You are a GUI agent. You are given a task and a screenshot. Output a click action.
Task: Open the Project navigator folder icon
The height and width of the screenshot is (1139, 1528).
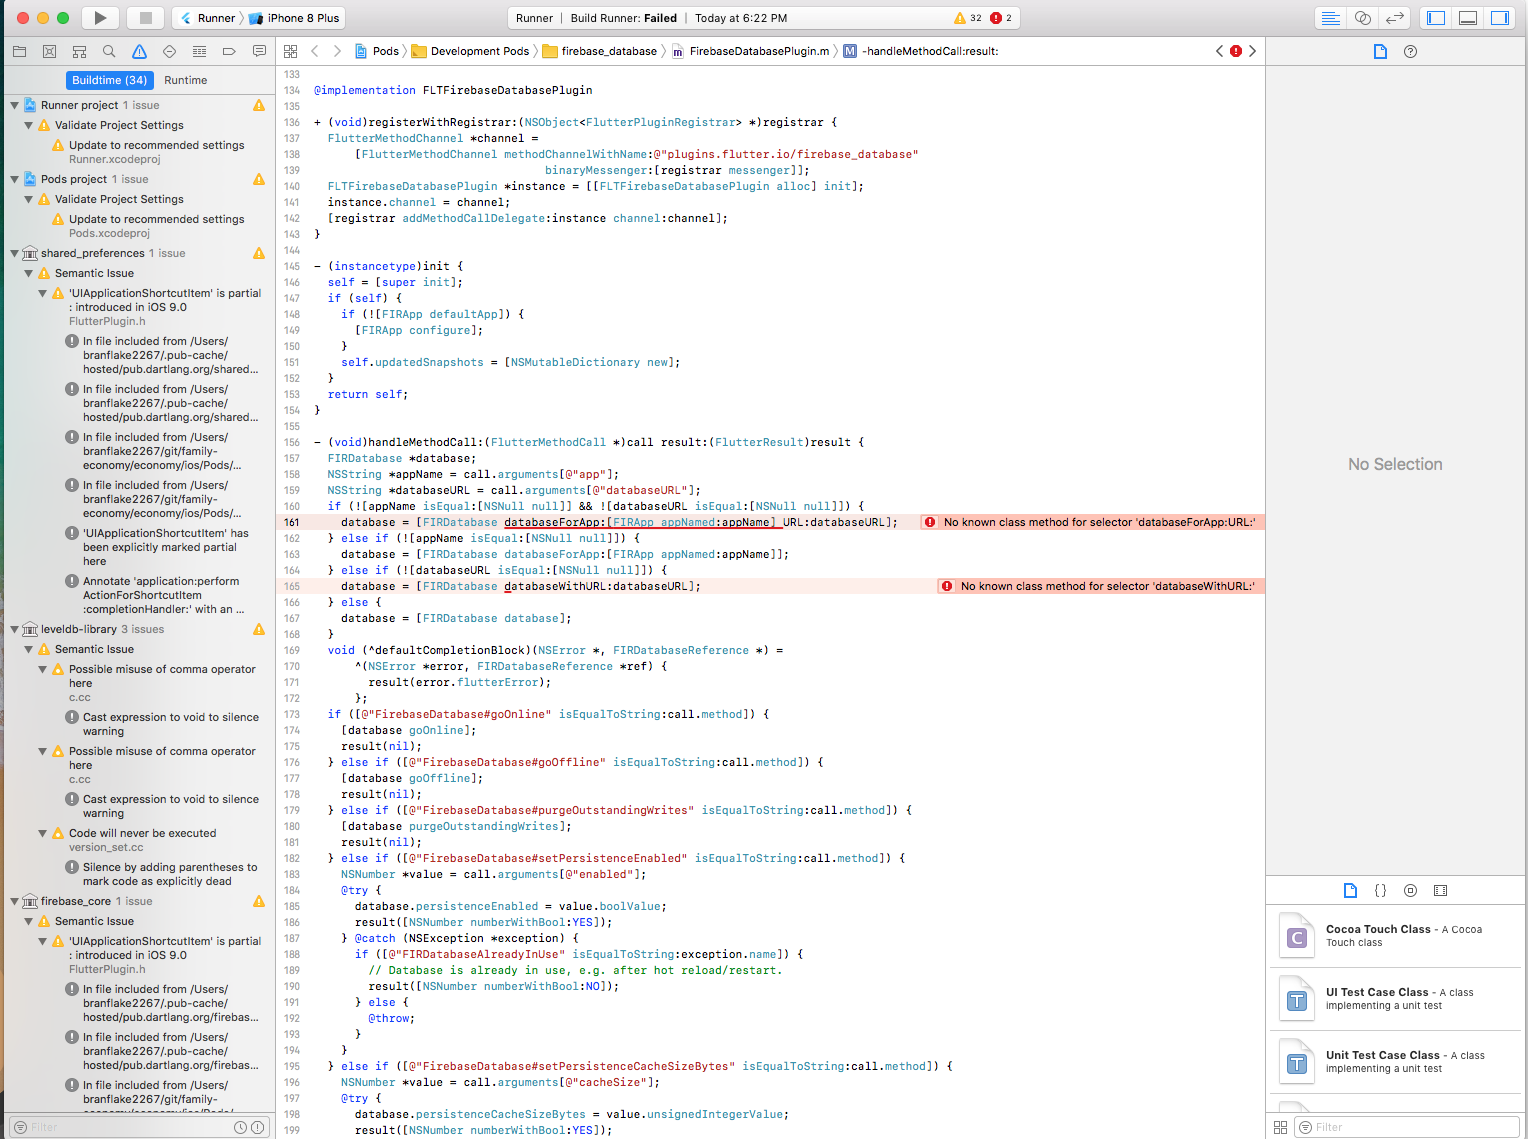(x=20, y=51)
